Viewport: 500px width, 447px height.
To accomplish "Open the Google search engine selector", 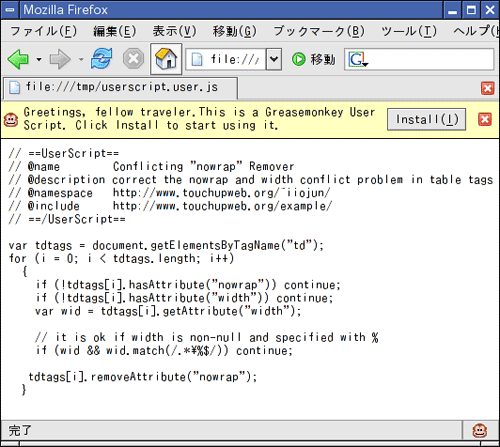I will click(x=358, y=60).
